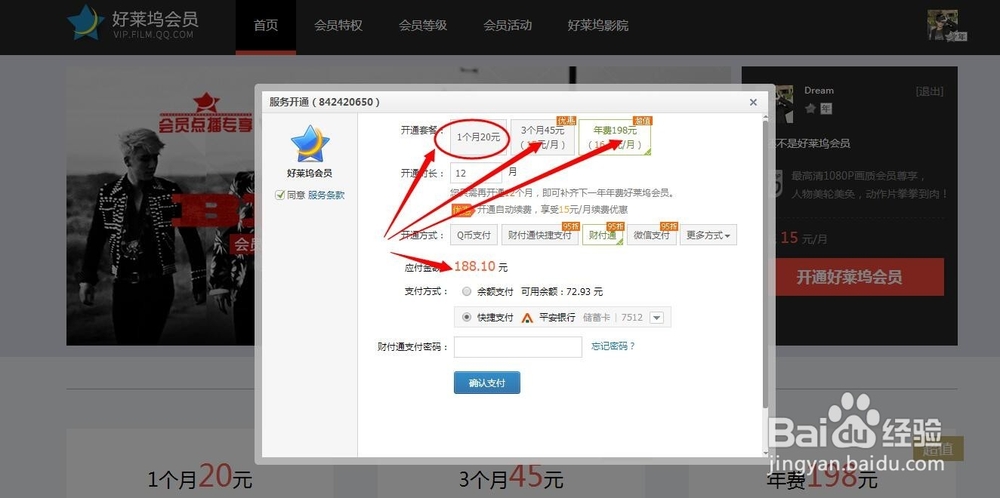1000x498 pixels.
Task: Click the dialog vertical scrollbar
Action: point(765,265)
